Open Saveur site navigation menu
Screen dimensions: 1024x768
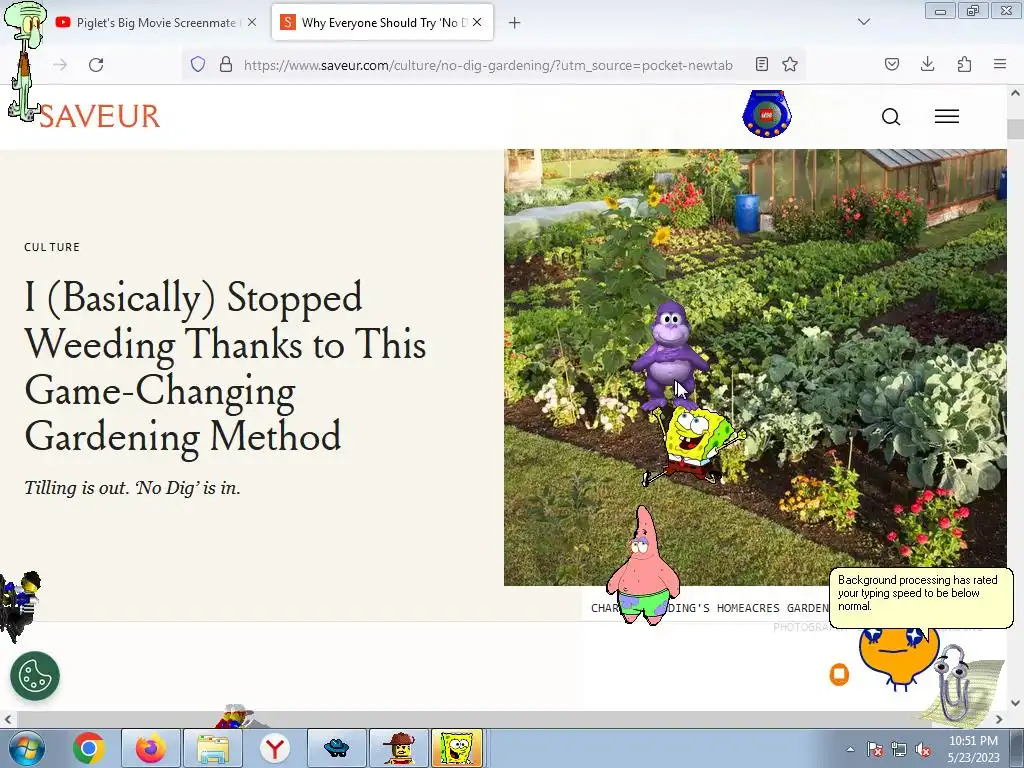pyautogui.click(x=946, y=116)
